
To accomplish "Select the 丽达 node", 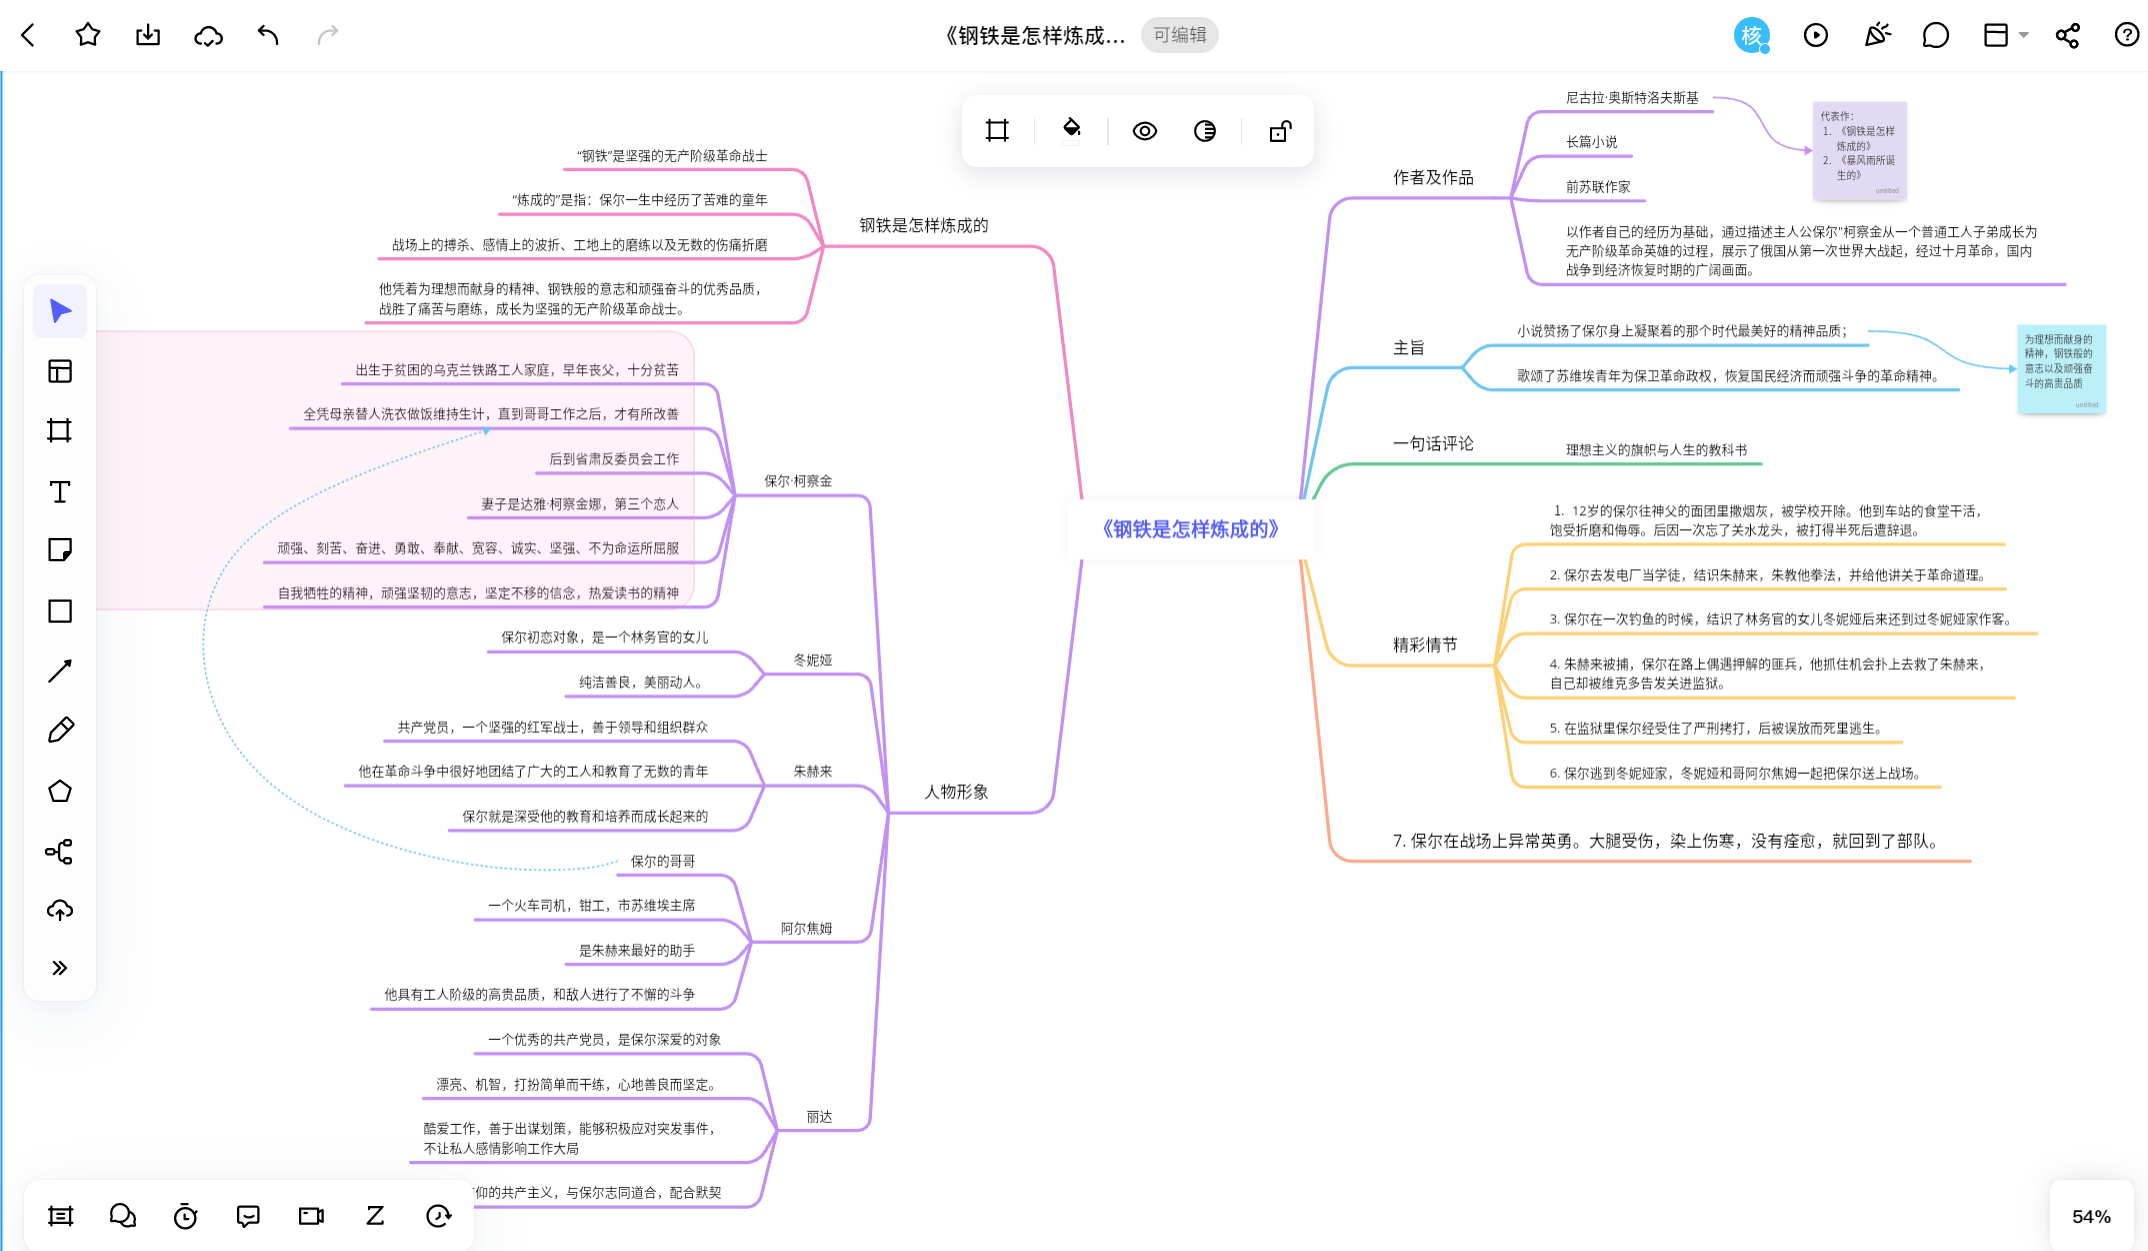I will (x=819, y=1117).
